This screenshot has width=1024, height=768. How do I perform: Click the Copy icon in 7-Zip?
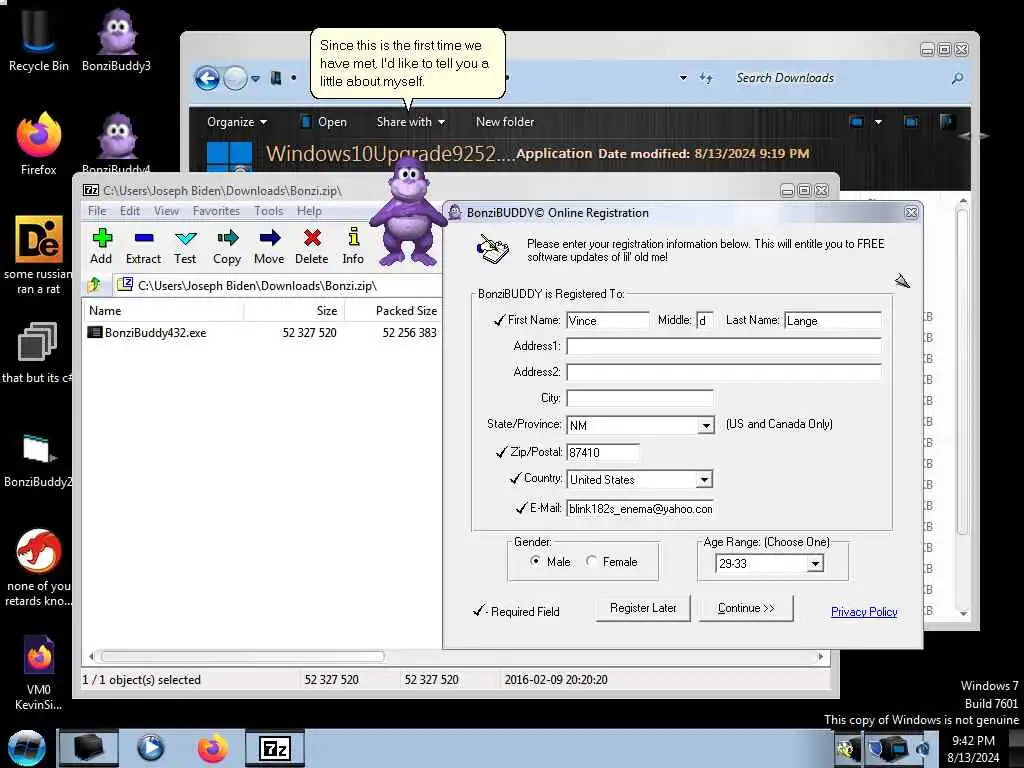click(227, 238)
